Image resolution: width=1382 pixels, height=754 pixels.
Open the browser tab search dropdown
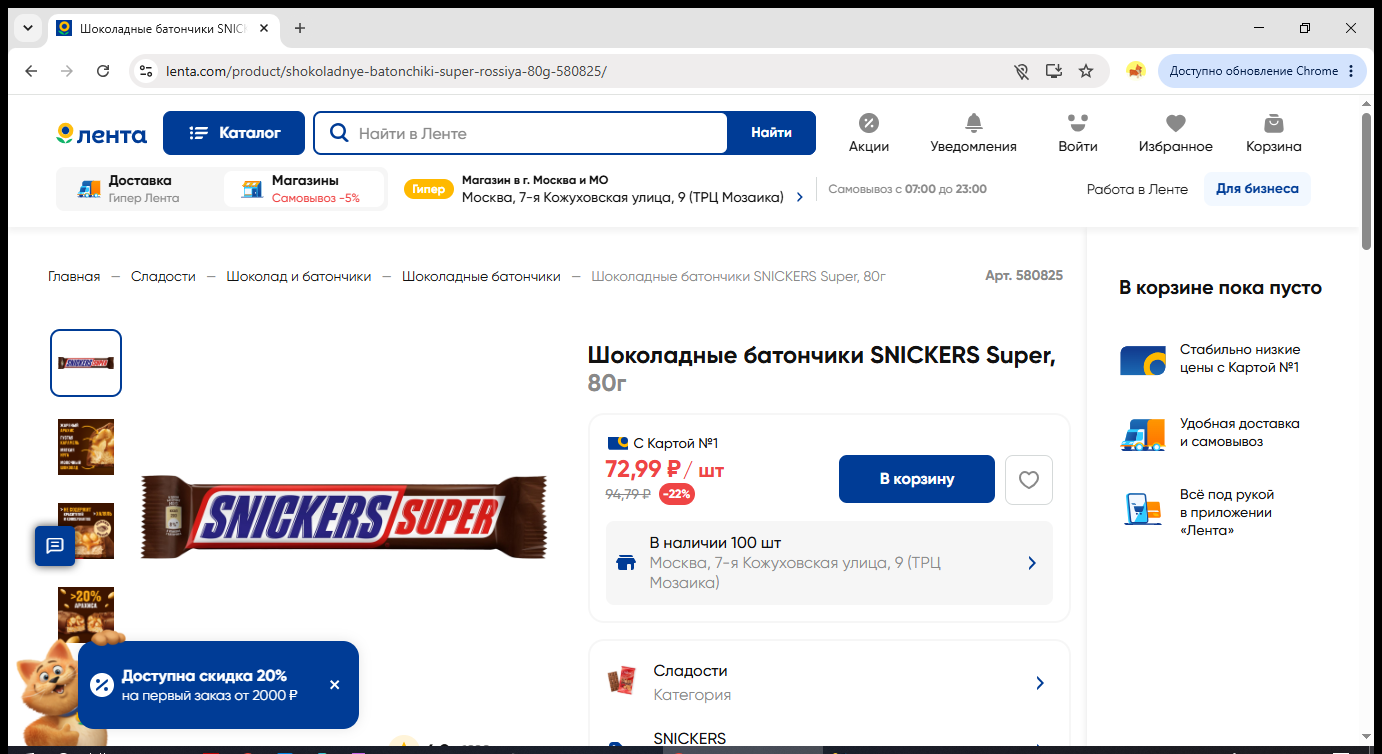click(28, 28)
